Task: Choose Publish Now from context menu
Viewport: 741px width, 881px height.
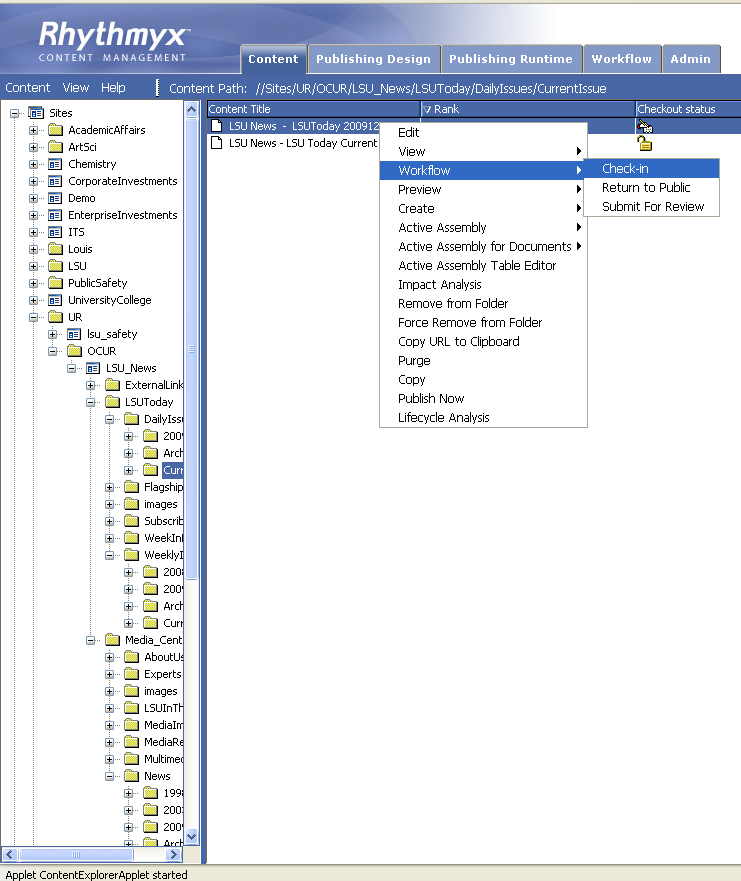Action: pyautogui.click(x=483, y=398)
